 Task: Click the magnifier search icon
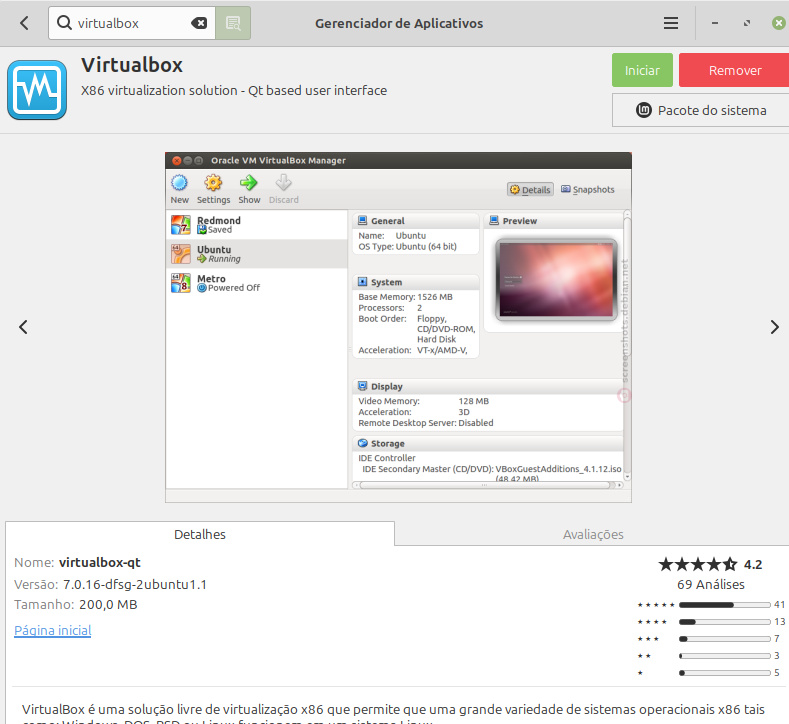[64, 23]
